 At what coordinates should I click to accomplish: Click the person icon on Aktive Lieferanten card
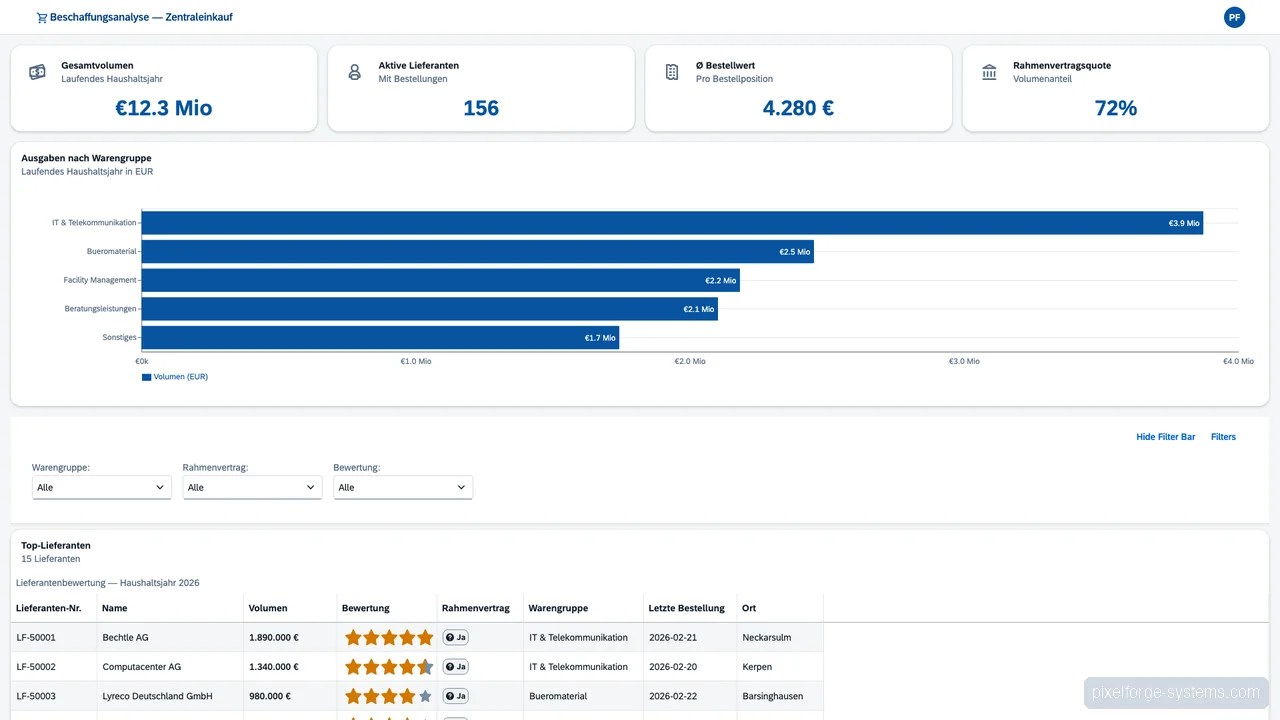tap(354, 71)
